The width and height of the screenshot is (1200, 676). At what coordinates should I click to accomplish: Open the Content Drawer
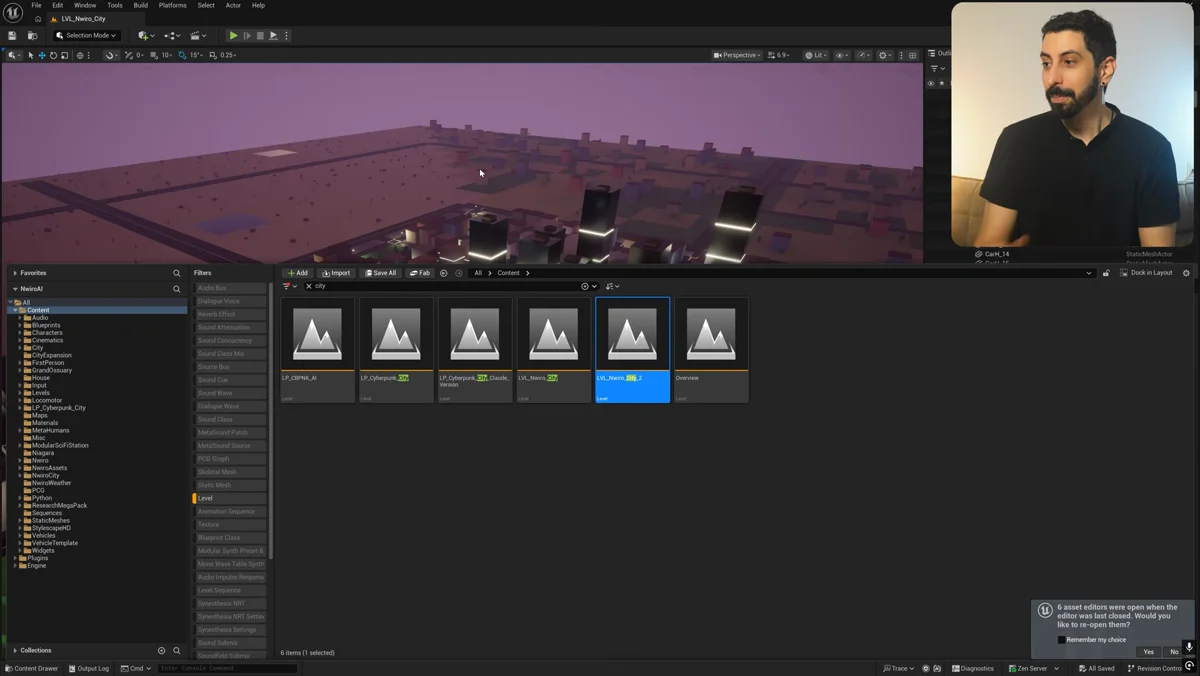tap(32, 668)
